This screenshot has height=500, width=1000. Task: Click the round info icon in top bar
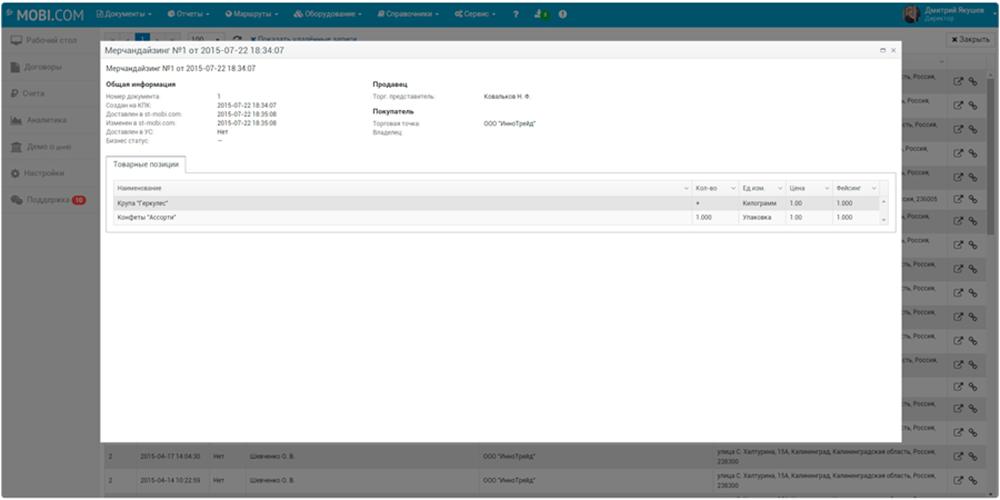tap(562, 15)
